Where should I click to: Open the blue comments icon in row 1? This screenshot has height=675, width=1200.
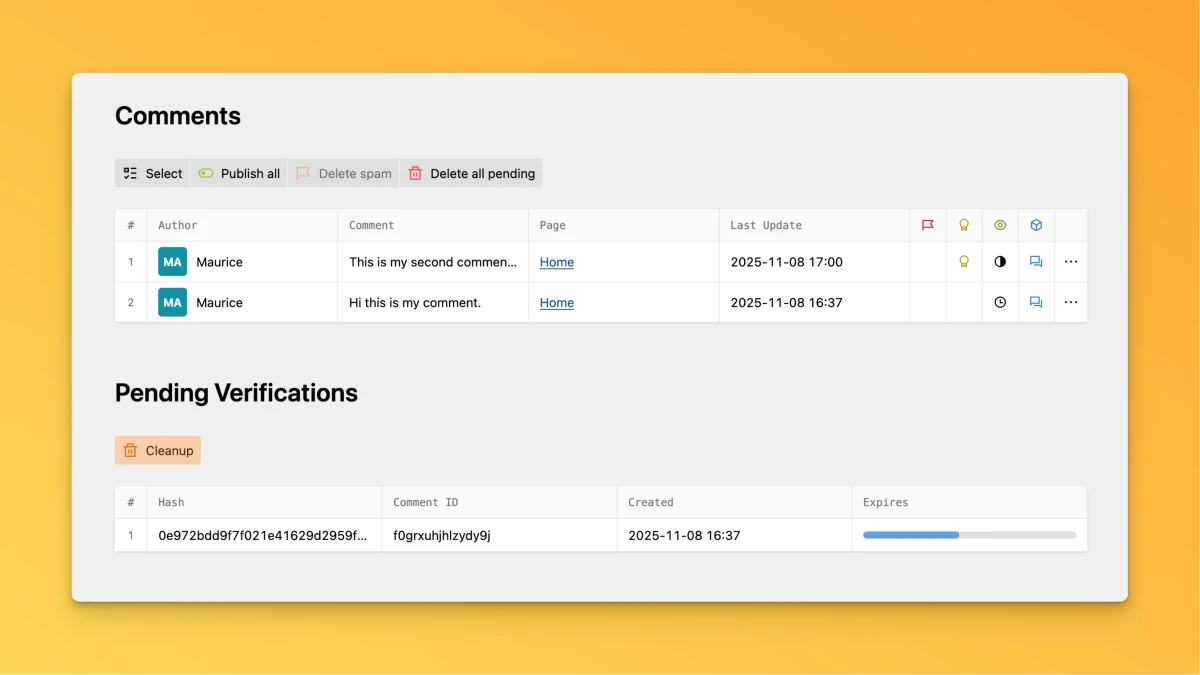(1036, 262)
